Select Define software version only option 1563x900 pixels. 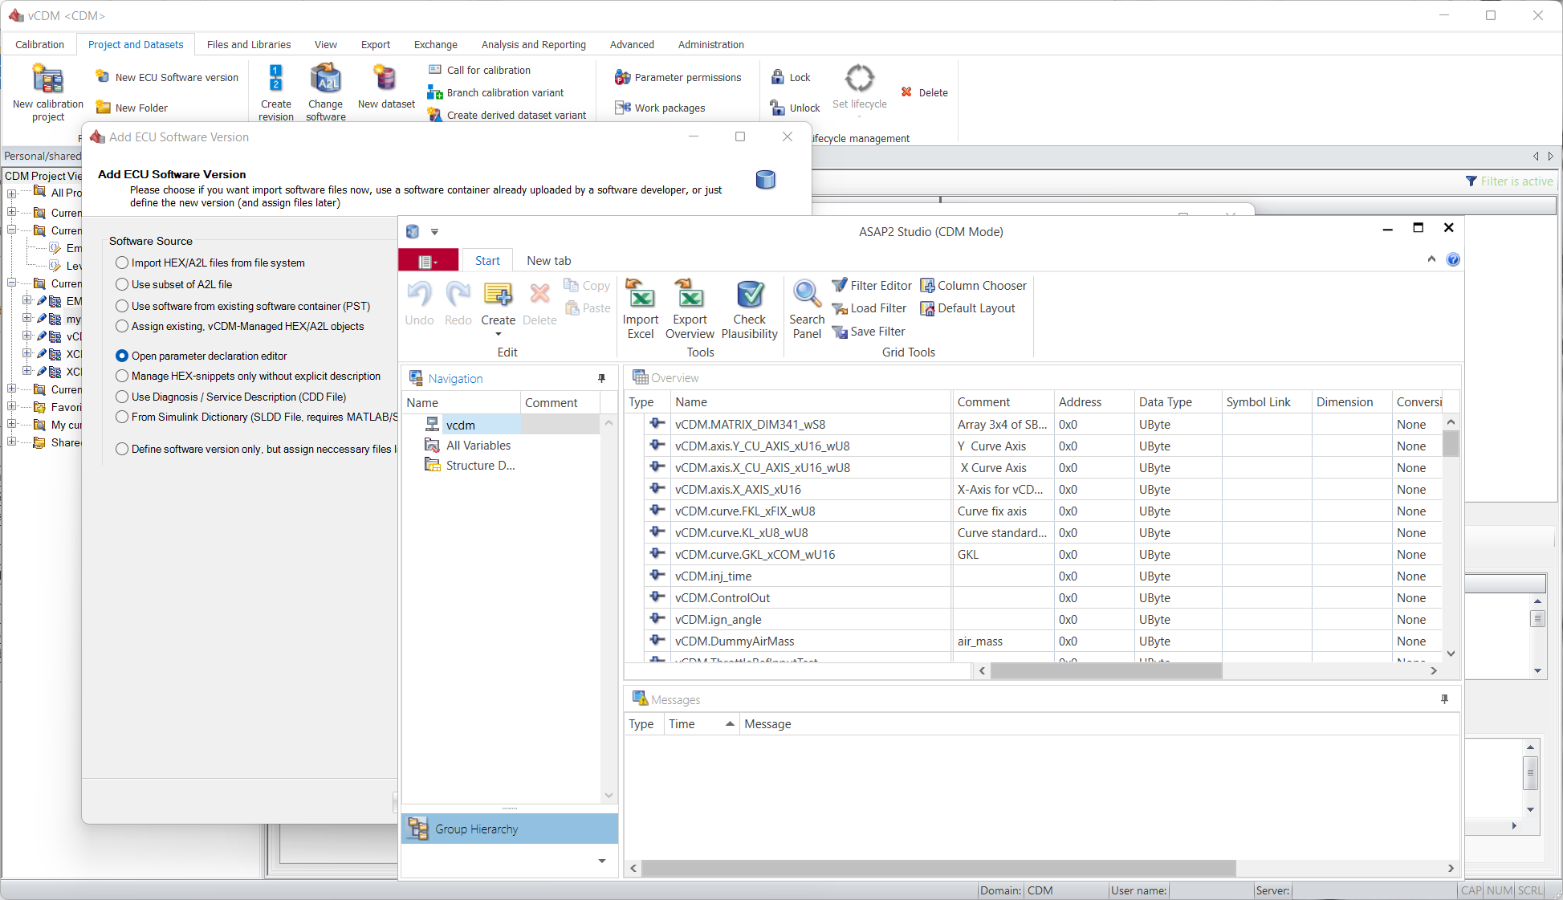point(122,449)
